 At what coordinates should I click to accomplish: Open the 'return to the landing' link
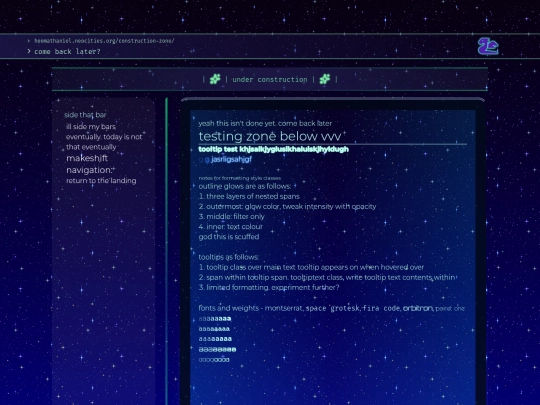[101, 181]
